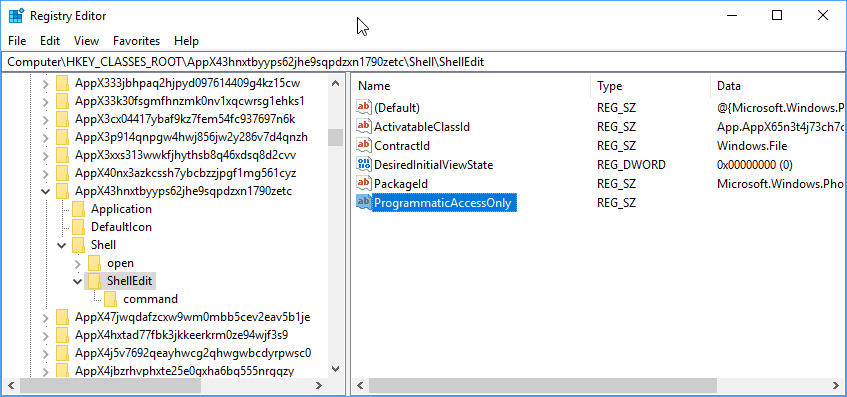Collapse the ShellEdit key chevron

point(78,281)
